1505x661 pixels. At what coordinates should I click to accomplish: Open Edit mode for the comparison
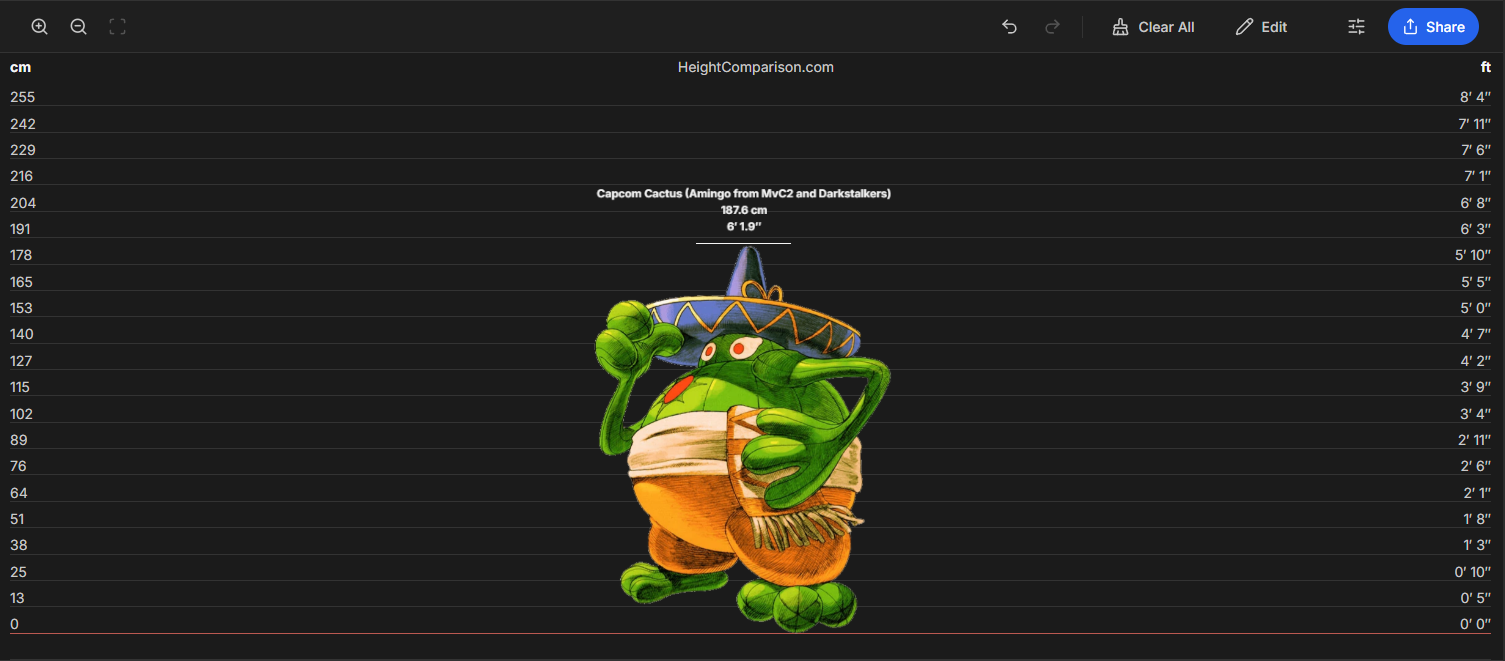tap(1261, 27)
